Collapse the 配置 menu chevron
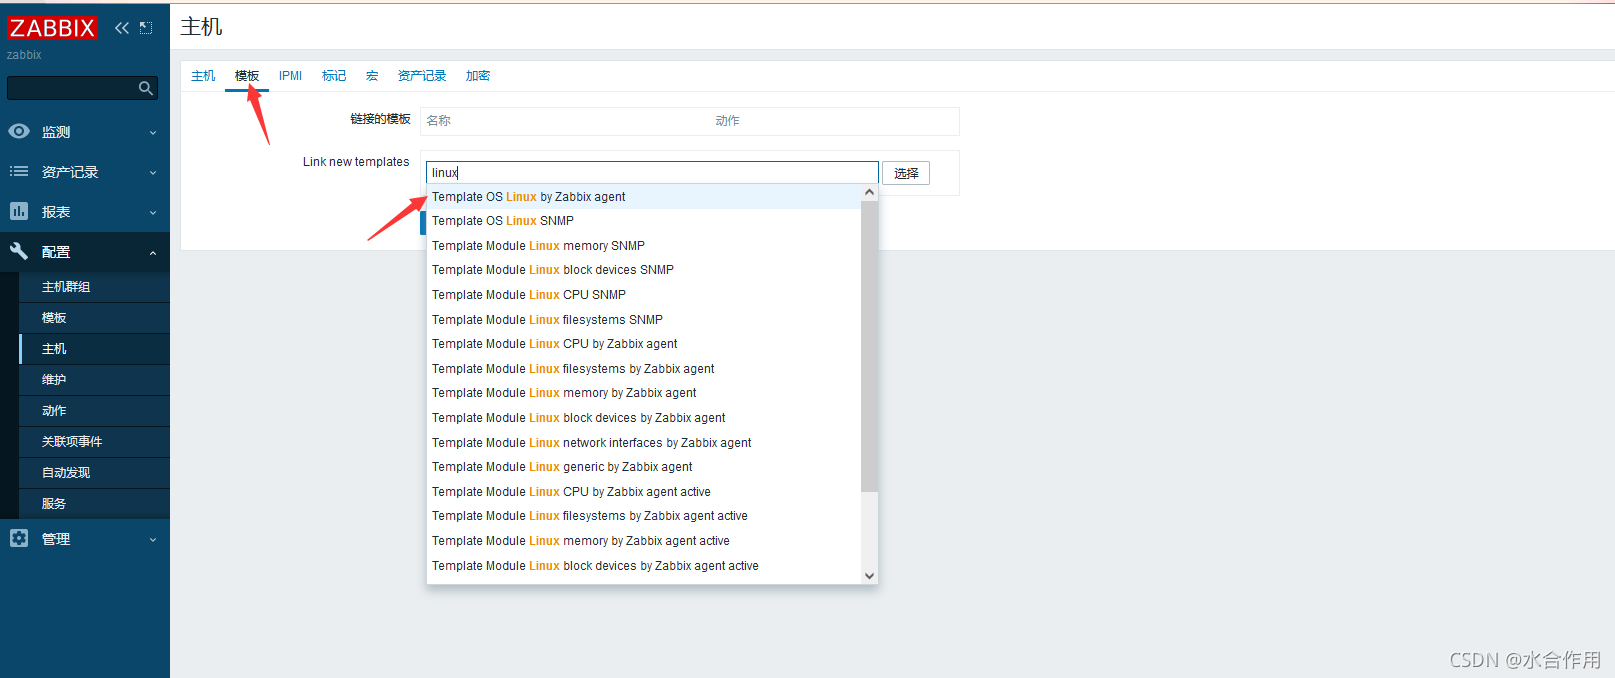Image resolution: width=1615 pixels, height=678 pixels. point(153,252)
